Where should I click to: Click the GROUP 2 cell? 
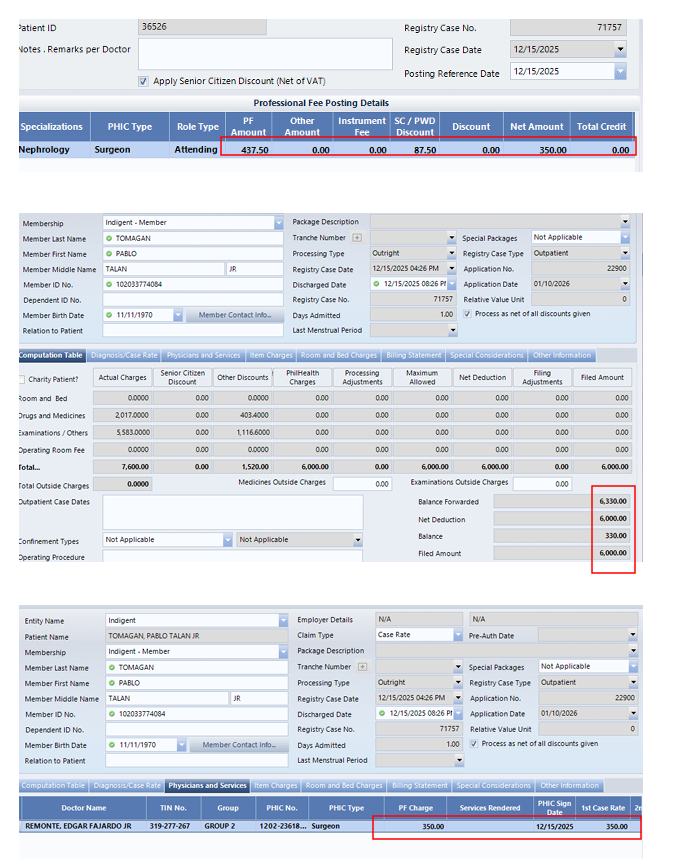pyautogui.click(x=227, y=826)
